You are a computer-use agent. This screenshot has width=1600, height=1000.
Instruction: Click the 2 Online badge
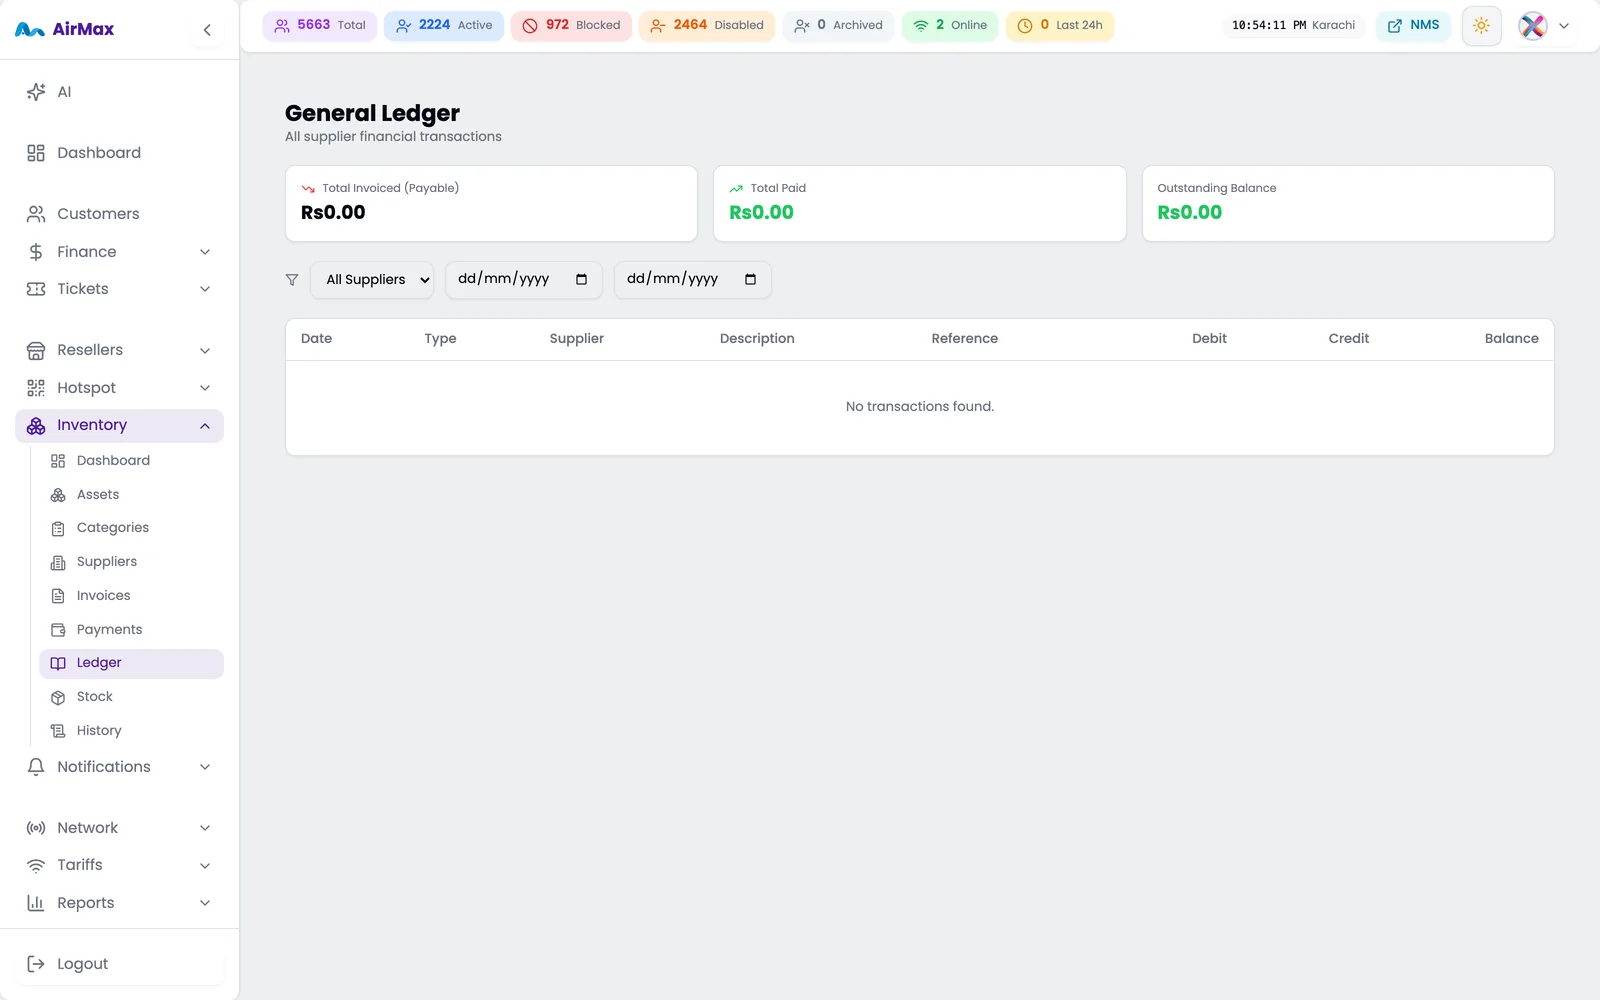point(950,26)
